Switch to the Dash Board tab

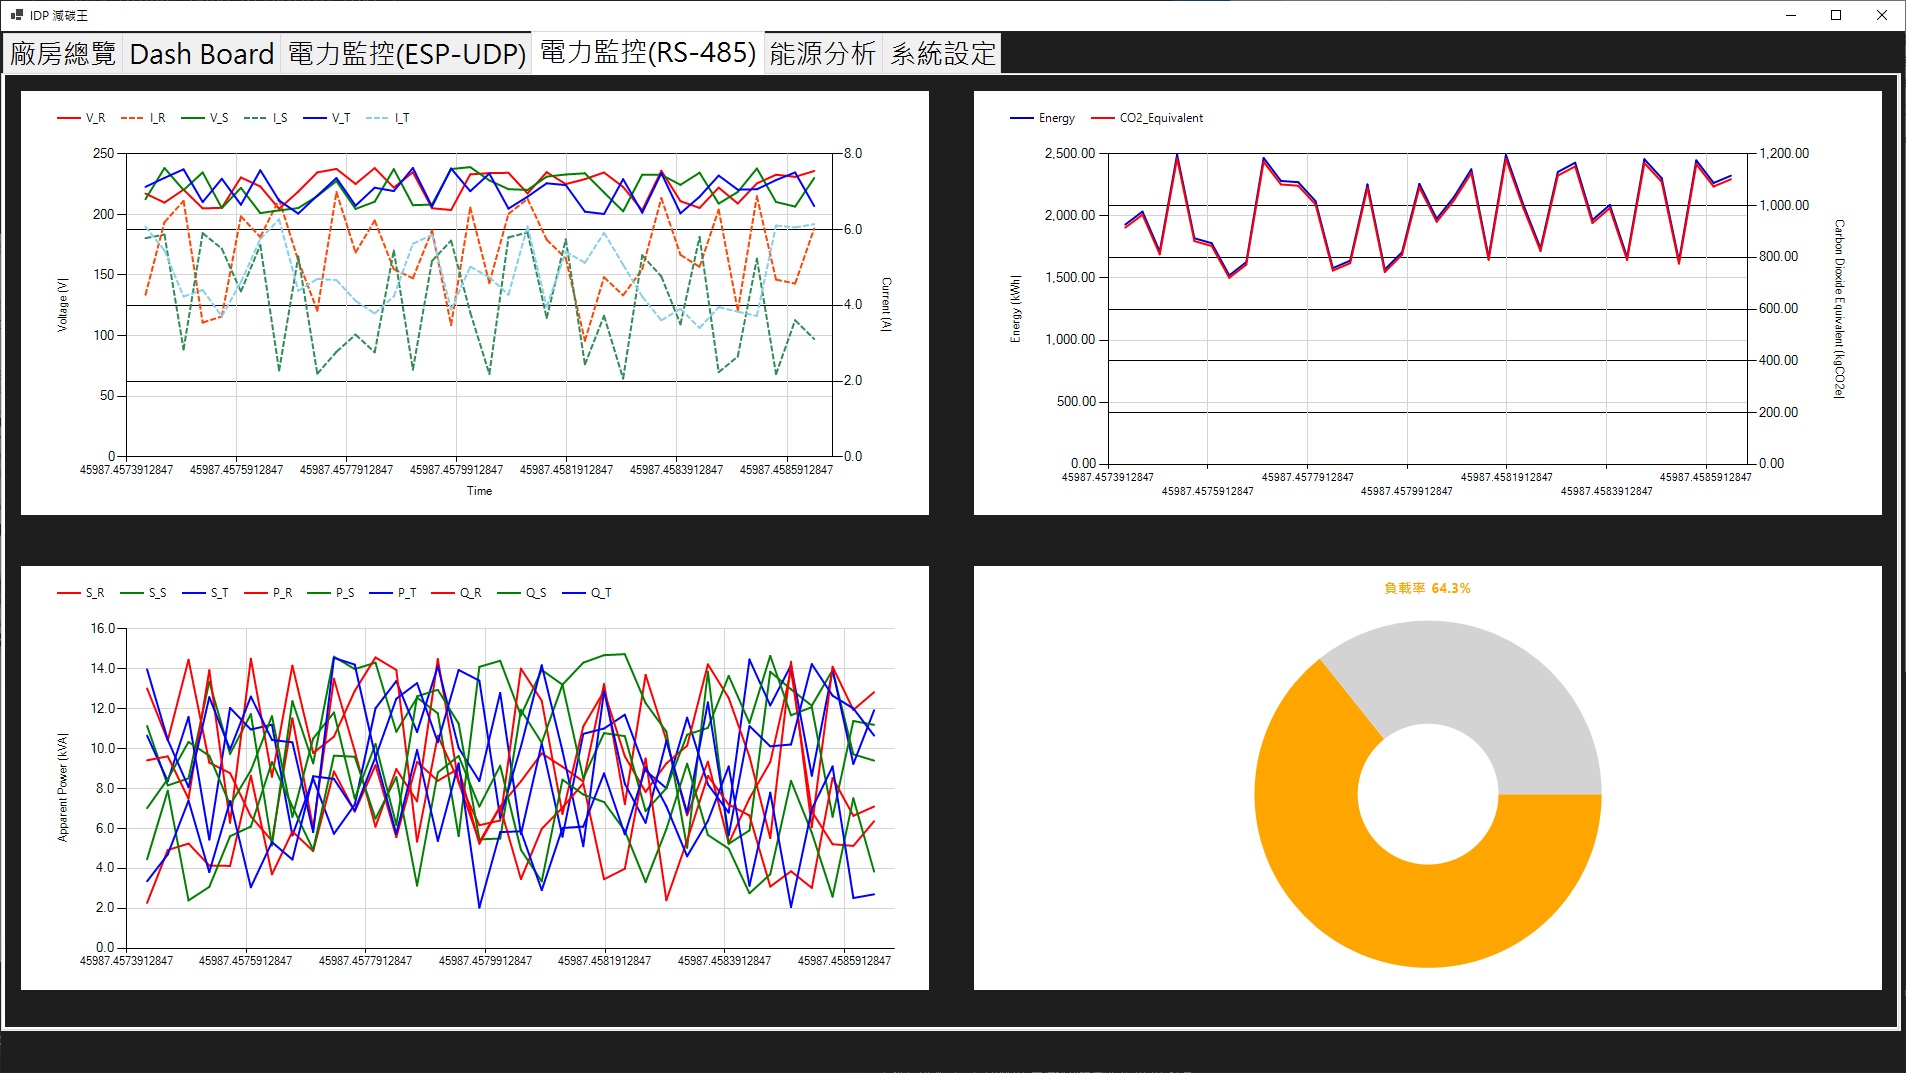(201, 54)
